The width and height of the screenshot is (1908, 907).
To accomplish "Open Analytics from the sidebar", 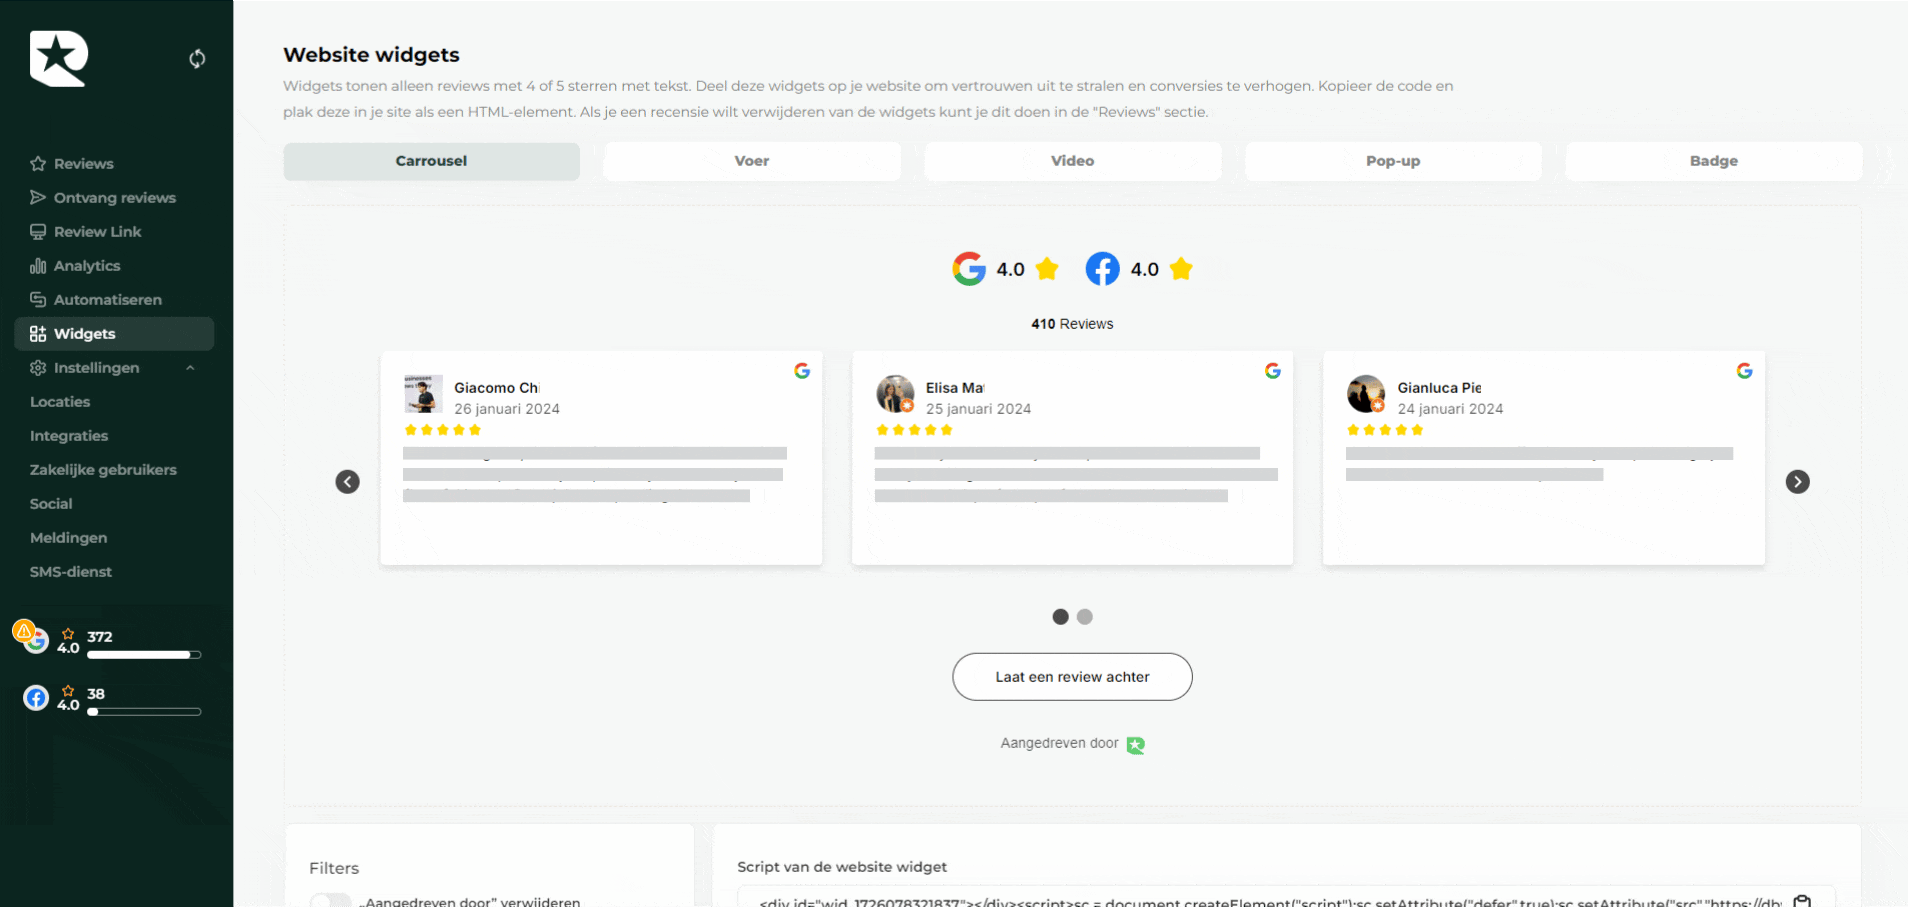I will (88, 265).
